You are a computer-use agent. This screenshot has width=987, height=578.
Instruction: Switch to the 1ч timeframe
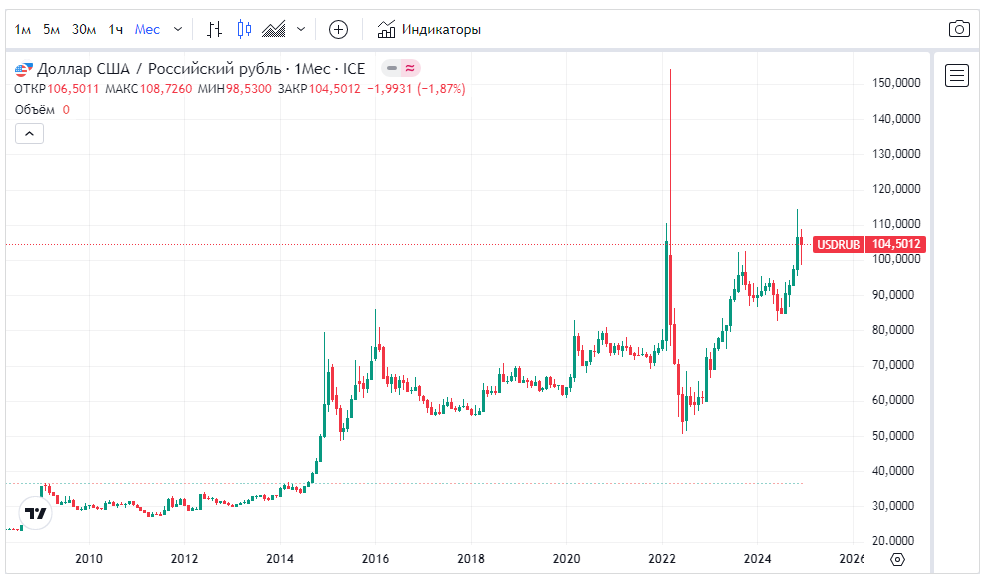[x=117, y=29]
